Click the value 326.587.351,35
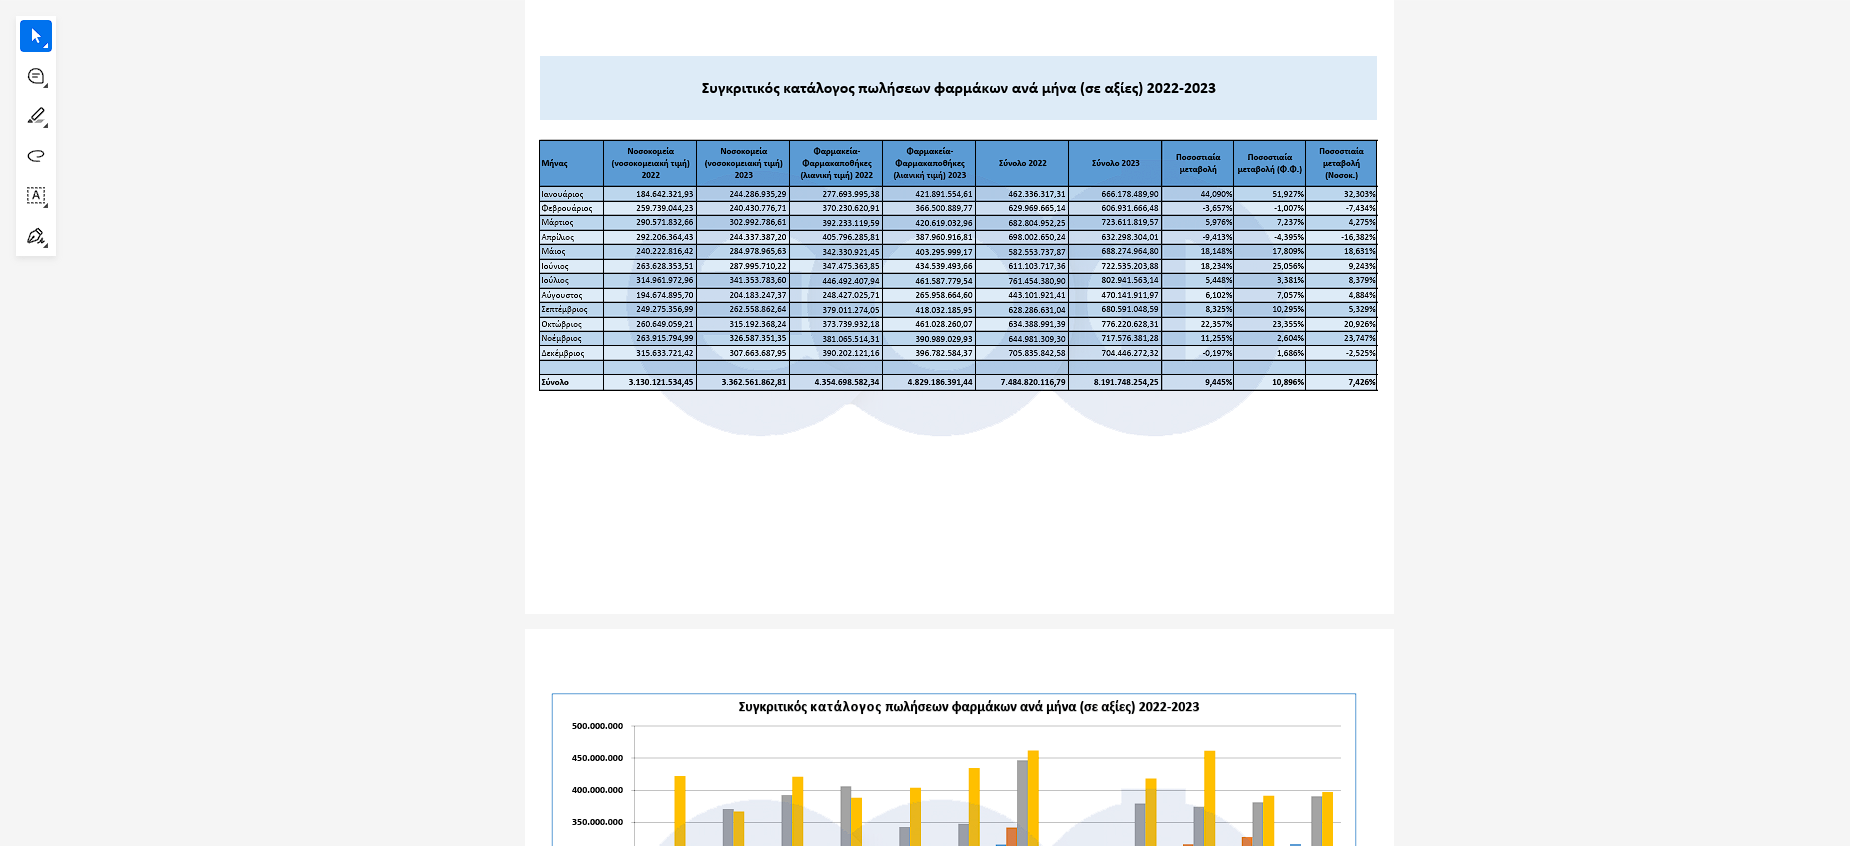The height and width of the screenshot is (846, 1850). [757, 338]
